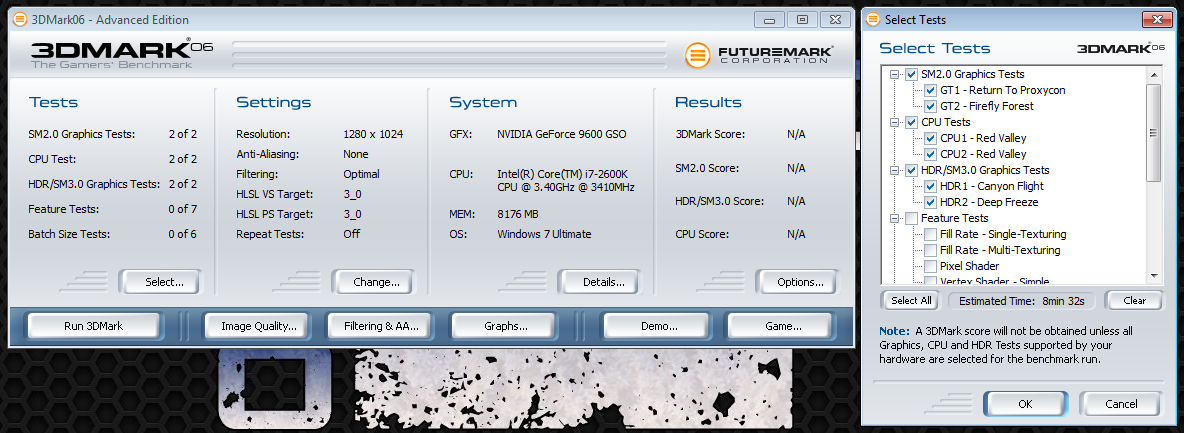Click the Feature Tests 0 of 7 count

pos(183,209)
